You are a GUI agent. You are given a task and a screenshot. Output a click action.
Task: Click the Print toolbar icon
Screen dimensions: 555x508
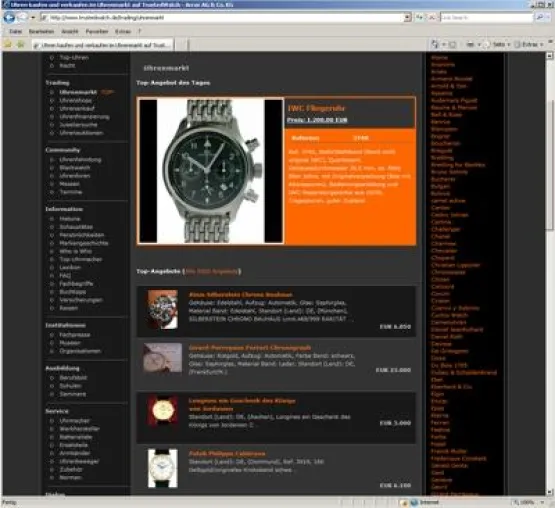click(470, 44)
